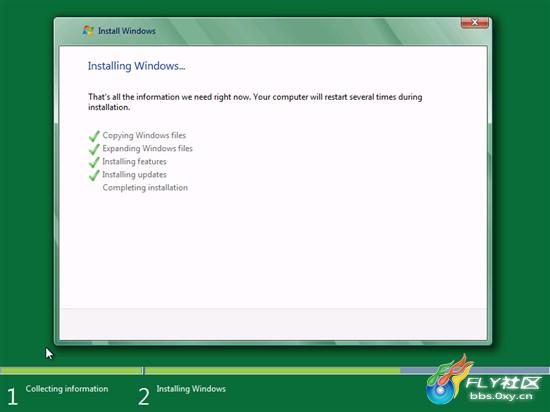Click the Install Windows title text
Image resolution: width=550 pixels, height=412 pixels.
tap(127, 31)
